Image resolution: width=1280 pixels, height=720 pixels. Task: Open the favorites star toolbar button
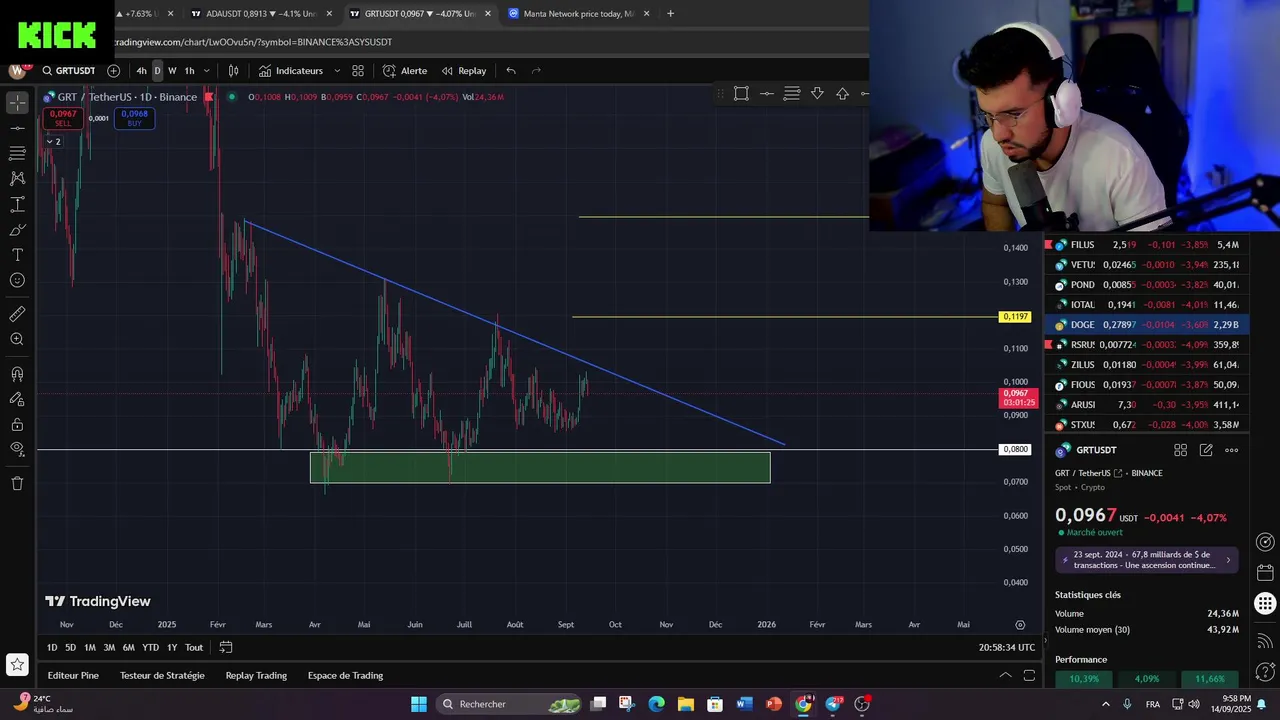pos(17,665)
